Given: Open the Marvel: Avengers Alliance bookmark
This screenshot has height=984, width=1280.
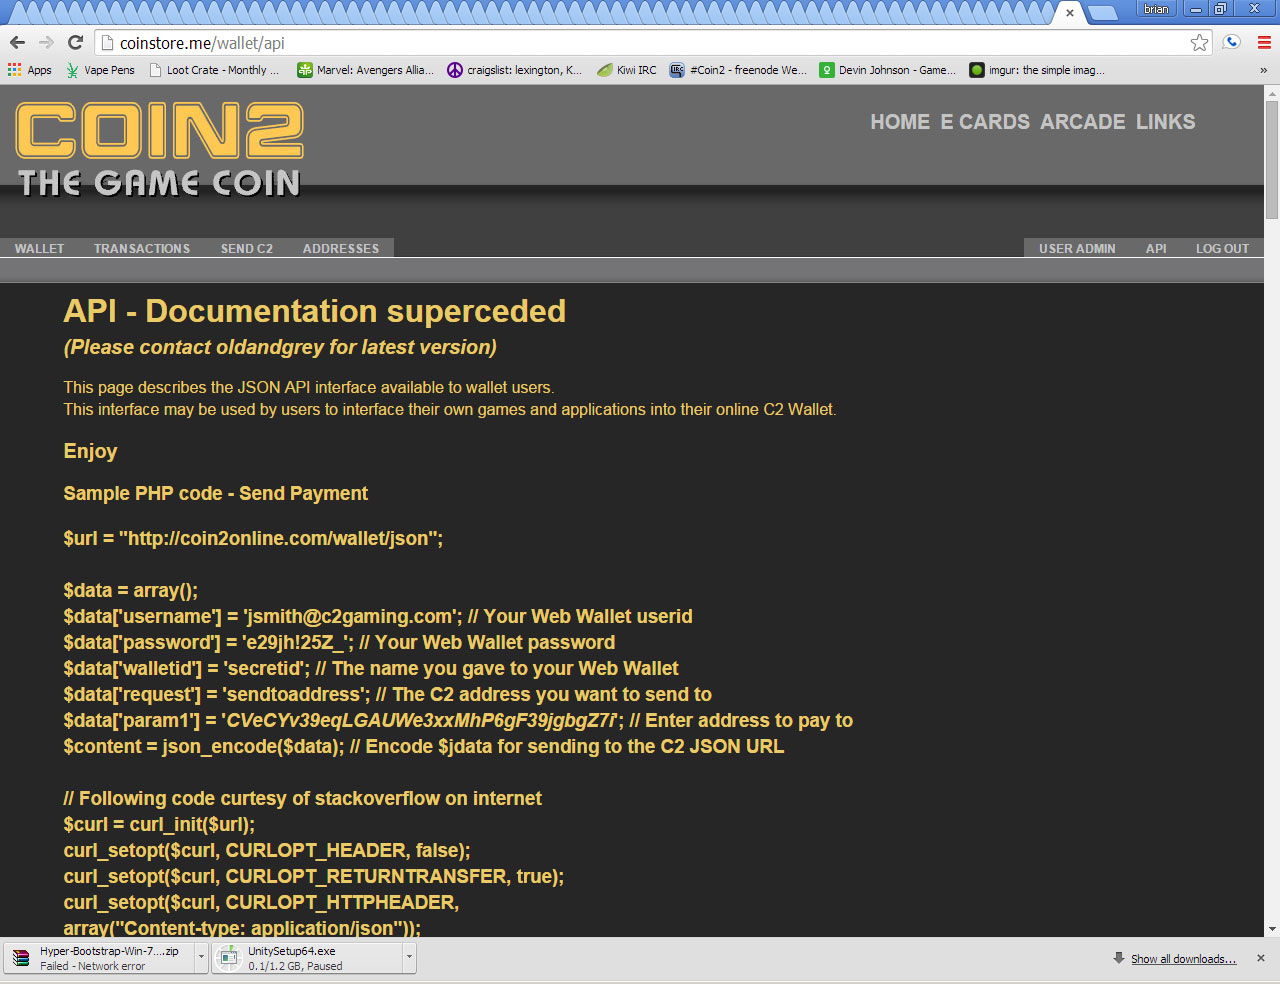Looking at the screenshot, I should 365,70.
